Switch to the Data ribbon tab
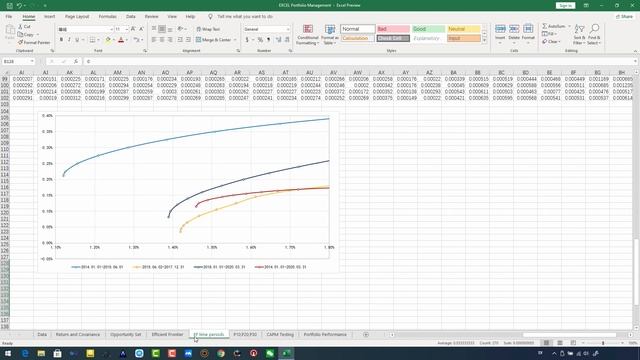Image resolution: width=640 pixels, height=360 pixels. [131, 17]
